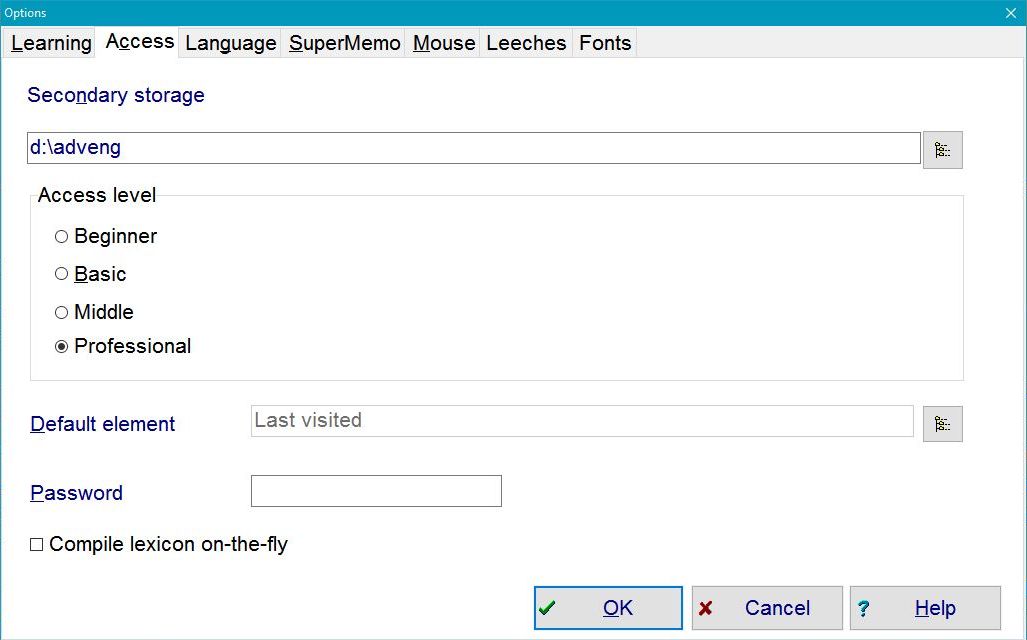1027x640 pixels.
Task: Select the Beginner access level
Action: pyautogui.click(x=62, y=237)
